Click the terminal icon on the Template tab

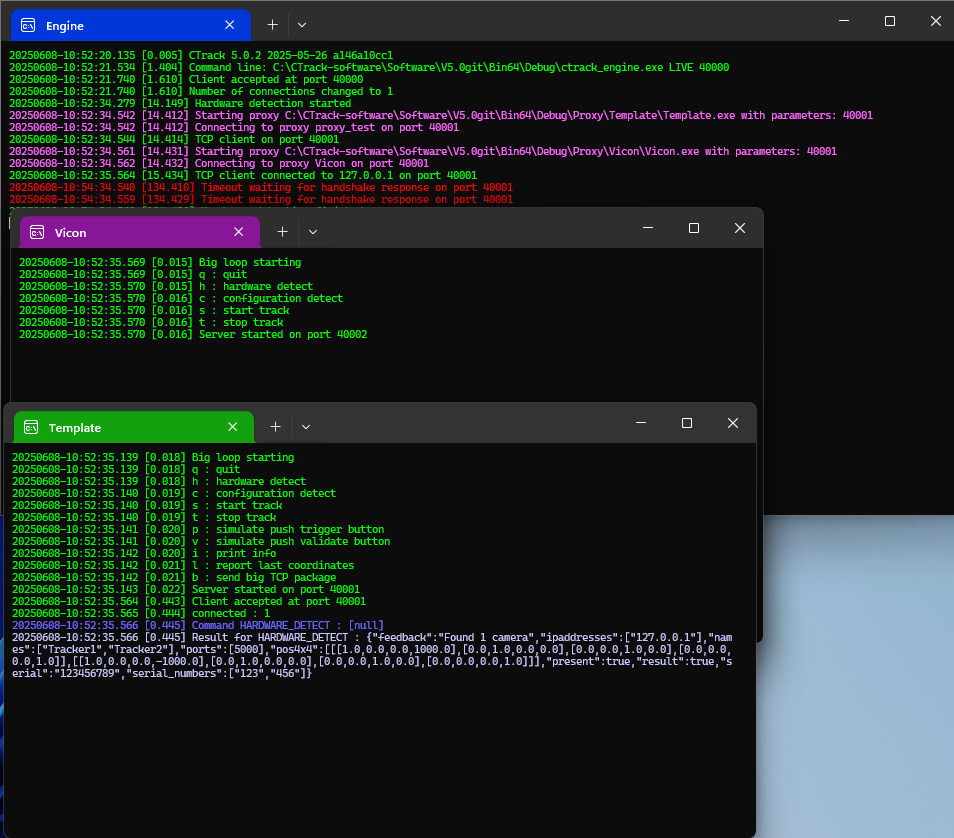pos(31,427)
